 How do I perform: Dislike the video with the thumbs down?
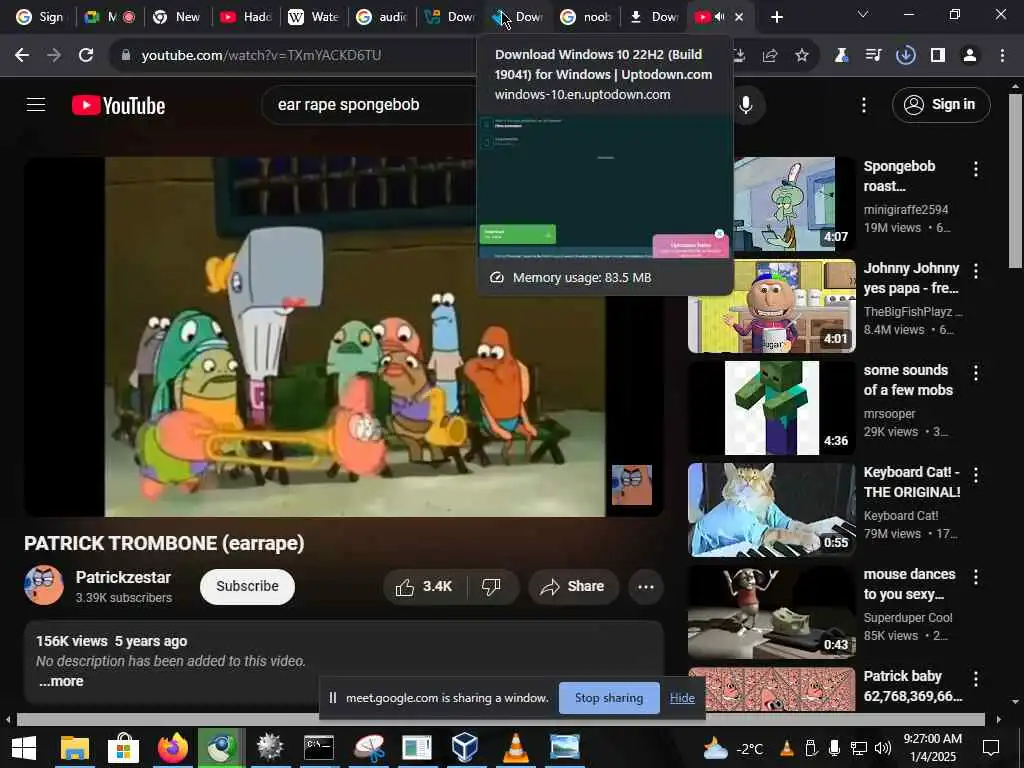coord(491,586)
